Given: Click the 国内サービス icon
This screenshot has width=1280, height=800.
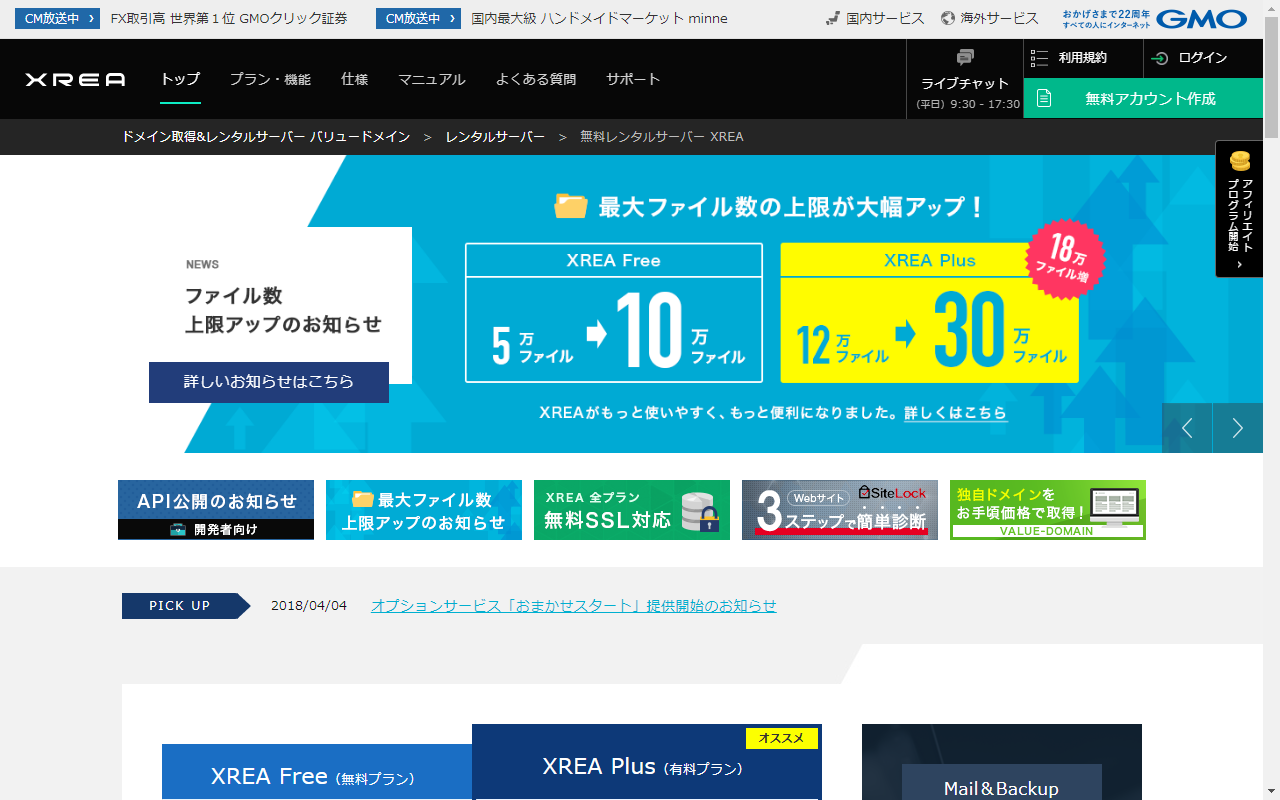Looking at the screenshot, I should coord(832,18).
